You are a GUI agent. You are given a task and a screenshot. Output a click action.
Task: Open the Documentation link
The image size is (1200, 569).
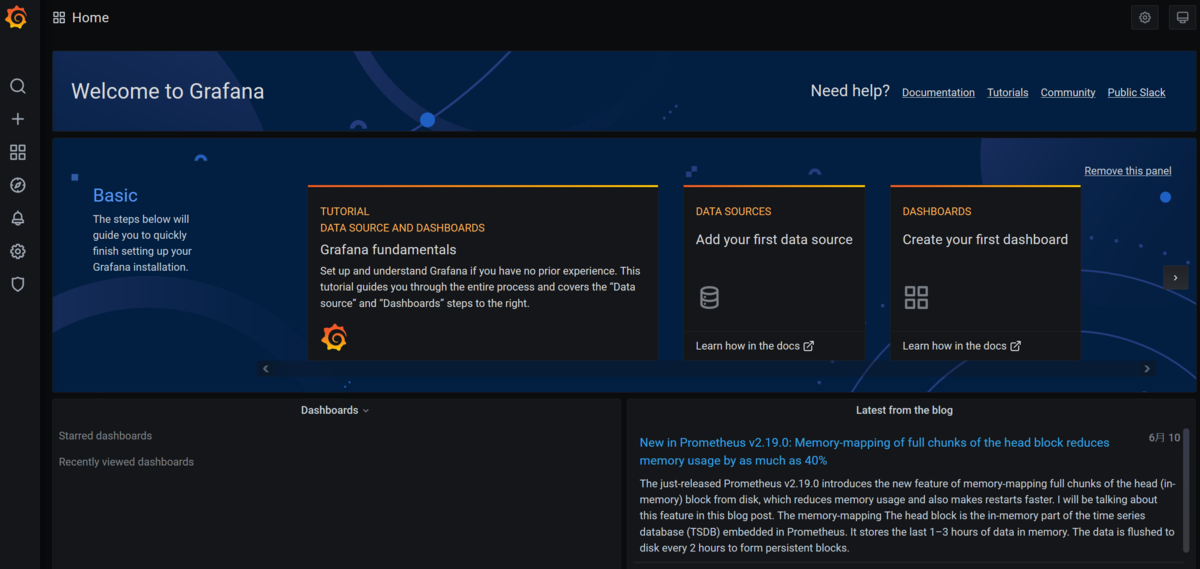(x=938, y=93)
